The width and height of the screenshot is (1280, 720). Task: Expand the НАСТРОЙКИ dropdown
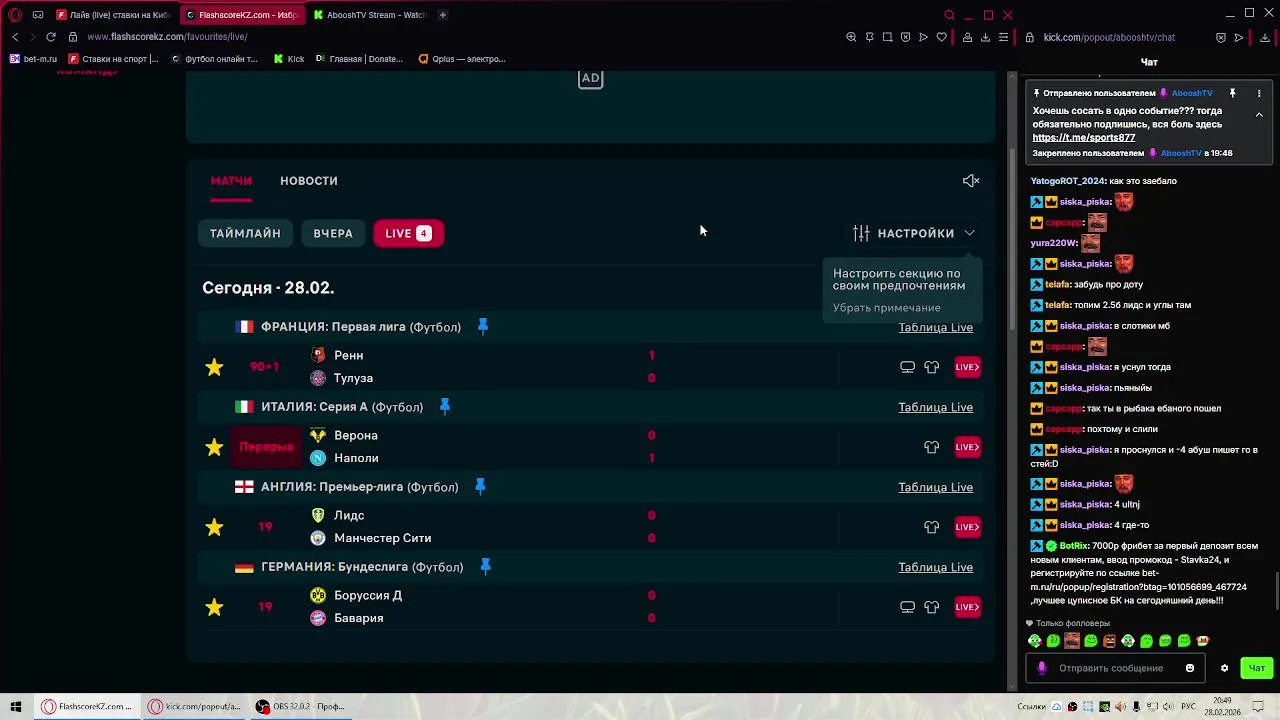point(914,233)
